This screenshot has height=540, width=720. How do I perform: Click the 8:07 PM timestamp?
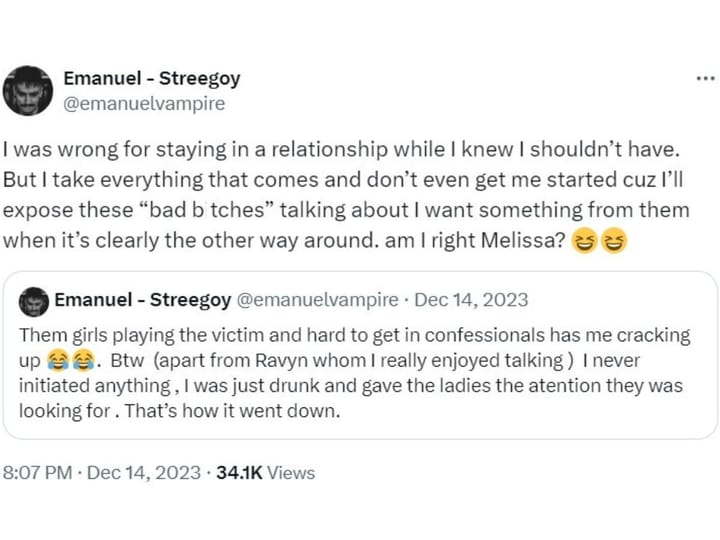[36, 473]
